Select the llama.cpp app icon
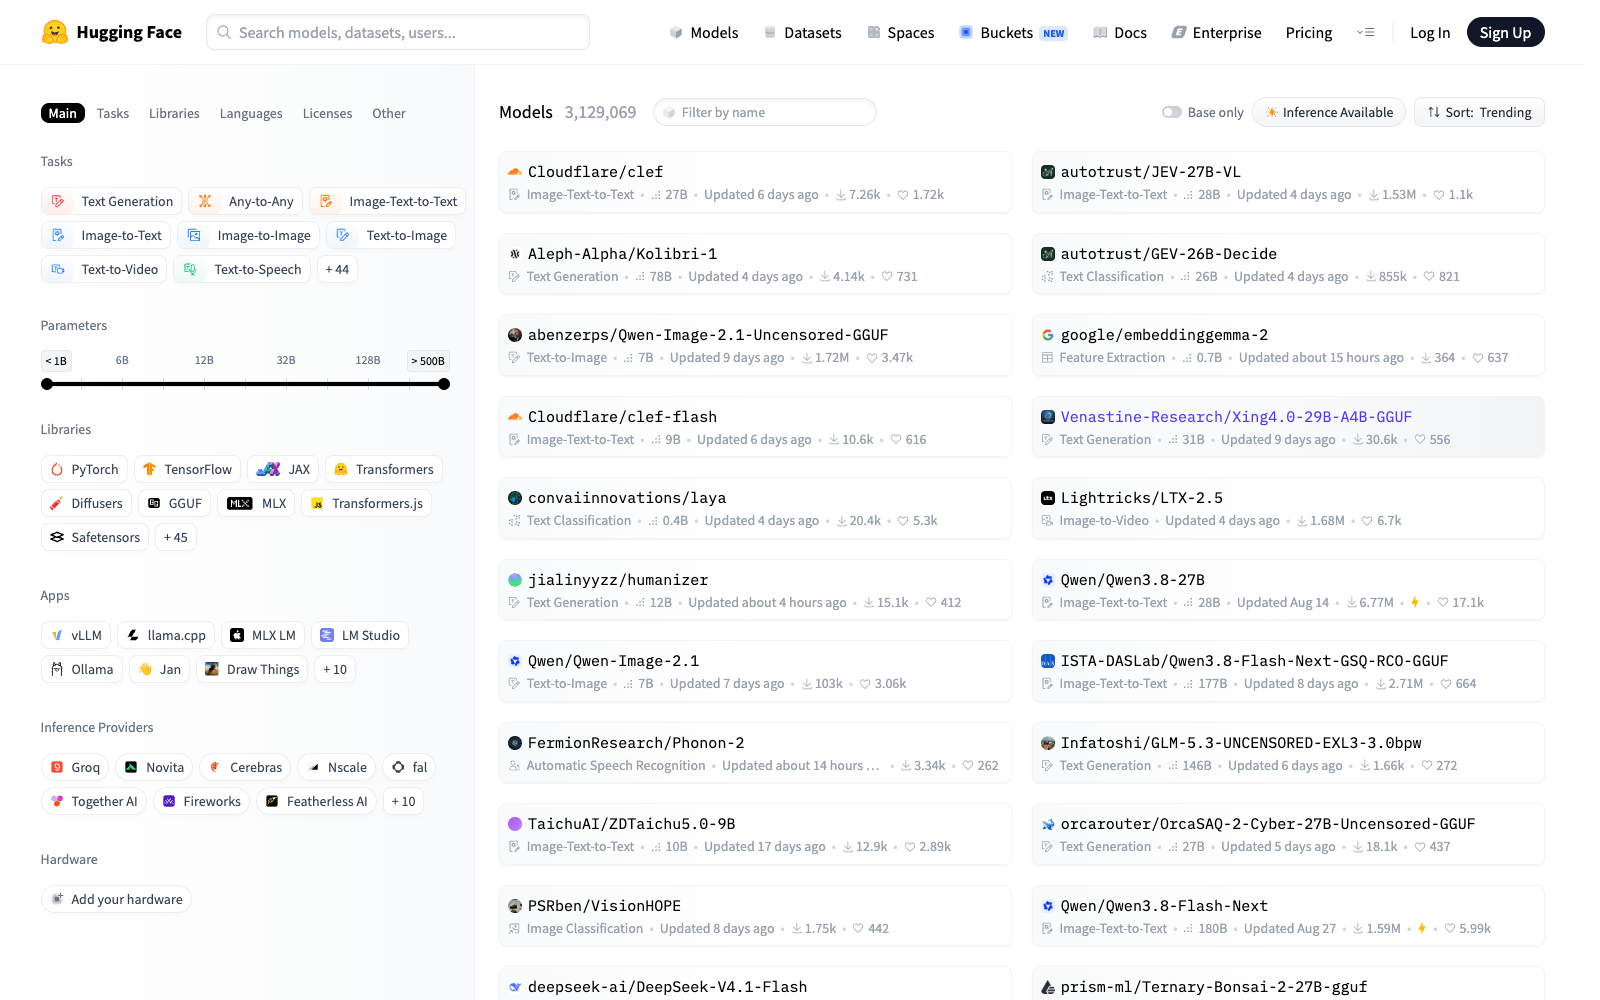This screenshot has width=1600, height=1000. coord(133,635)
